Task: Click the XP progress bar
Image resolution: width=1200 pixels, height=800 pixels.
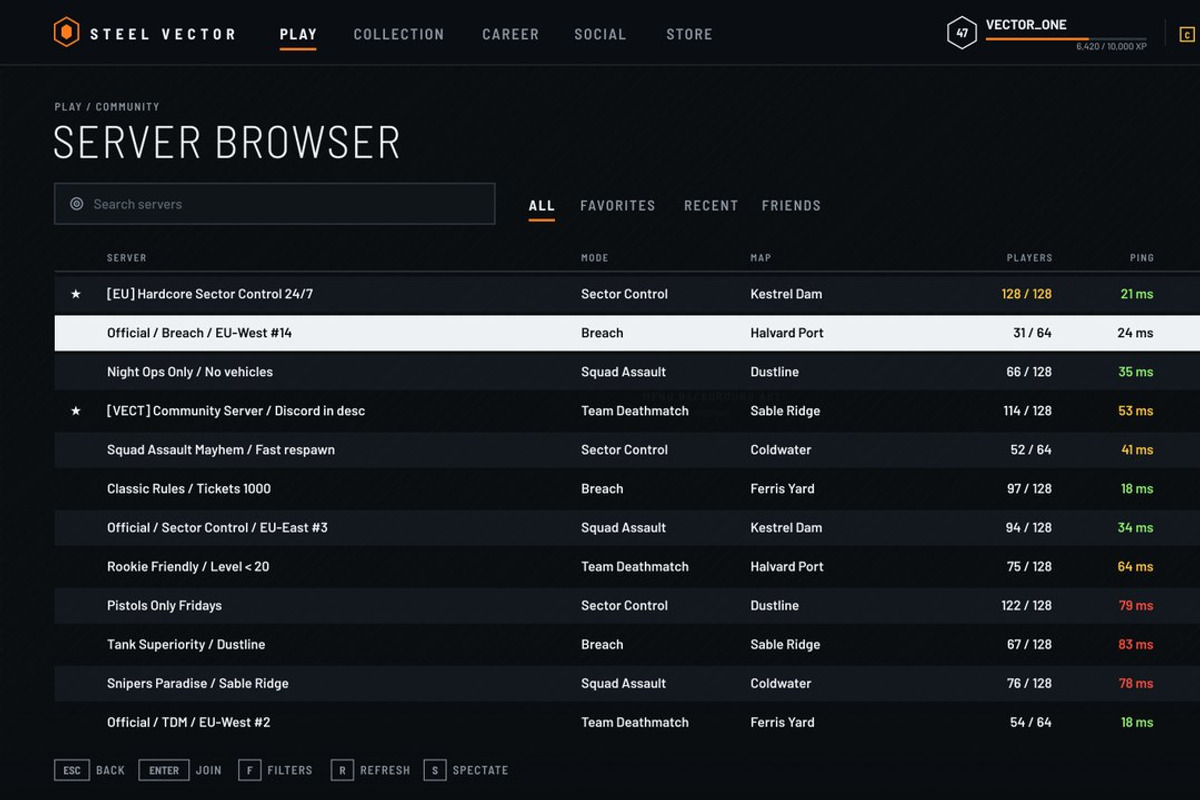Action: (1066, 39)
